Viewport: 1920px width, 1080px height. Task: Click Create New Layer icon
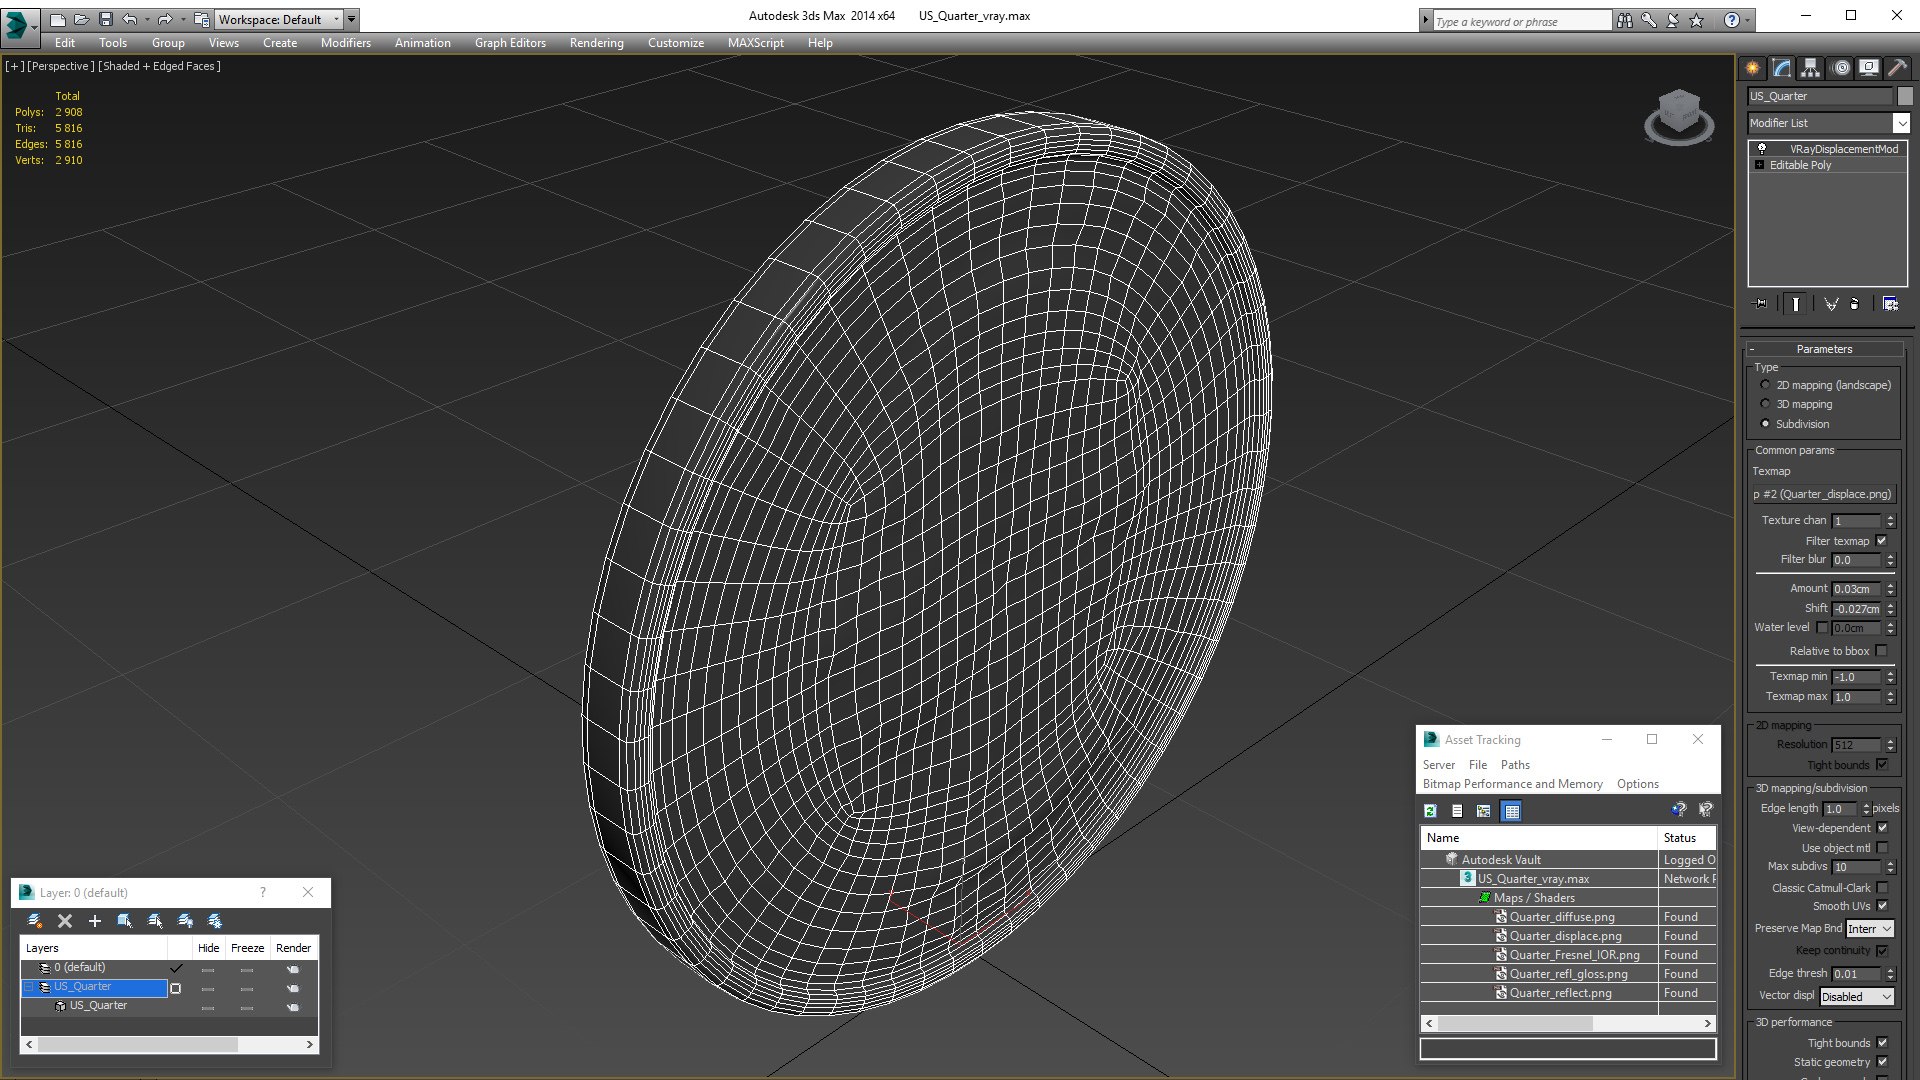pos(35,921)
